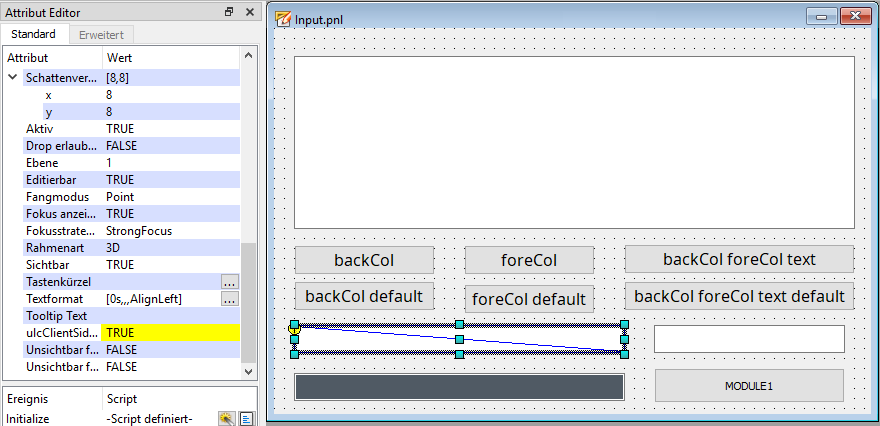Click the center handle of selected field
The height and width of the screenshot is (426, 880).
[459, 339]
